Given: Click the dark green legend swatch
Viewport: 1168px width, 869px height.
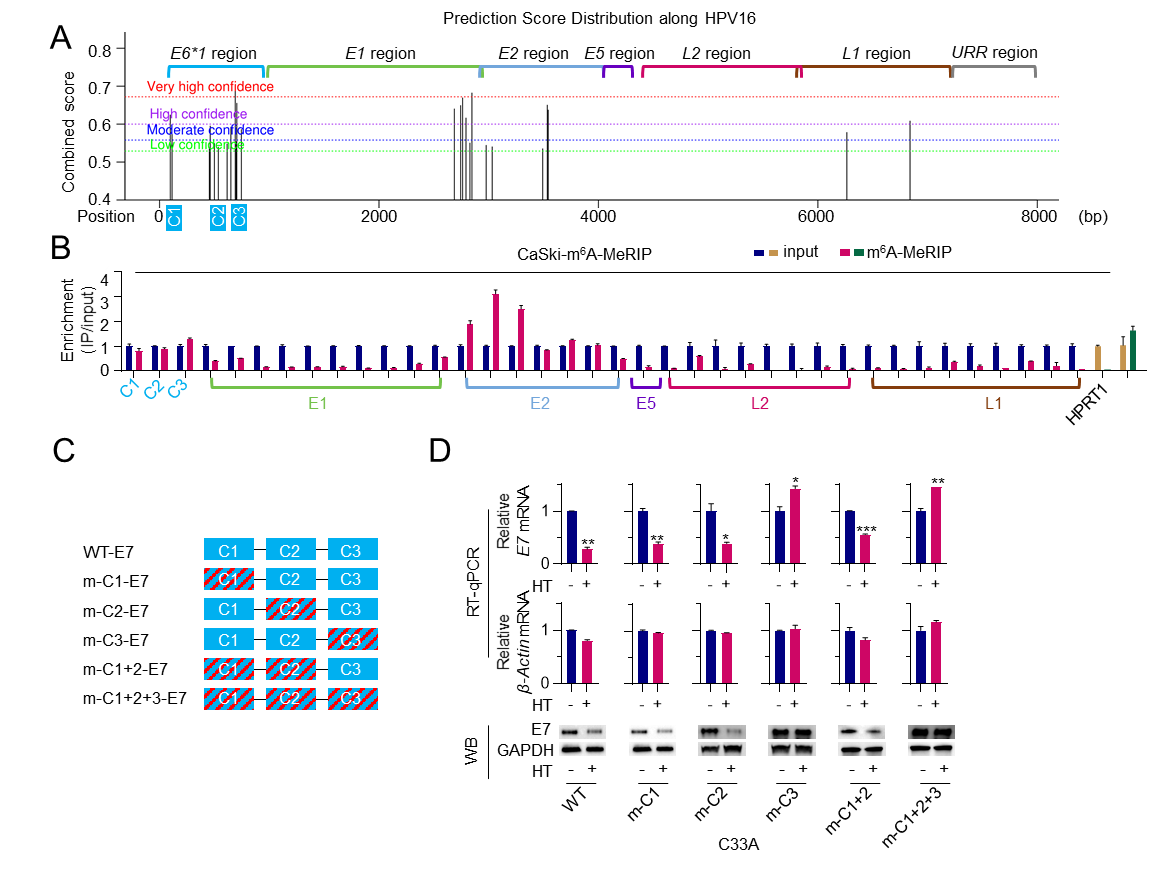Looking at the screenshot, I should pyautogui.click(x=859, y=253).
